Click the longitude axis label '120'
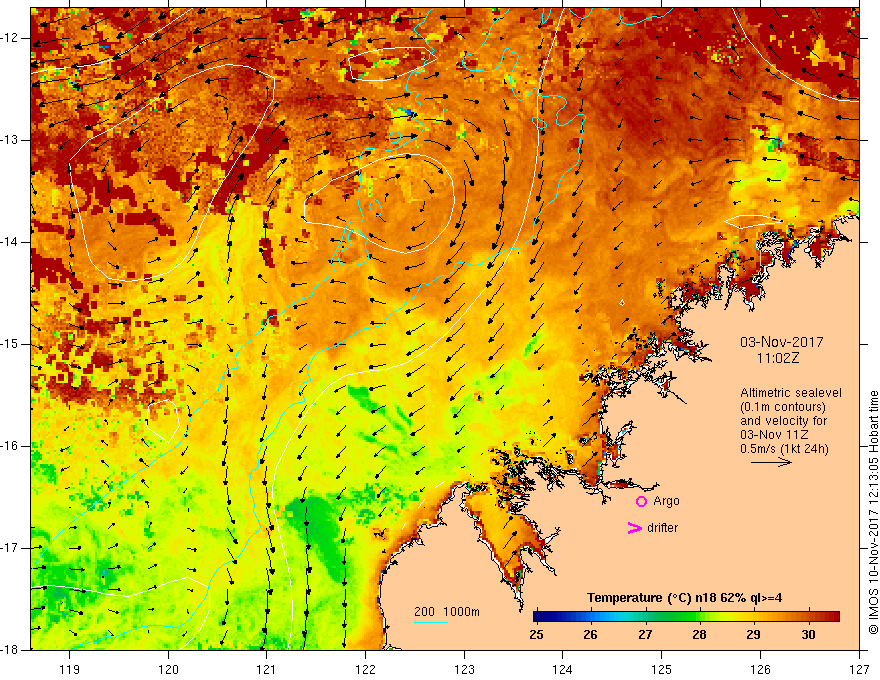The image size is (880, 680). pos(168,669)
